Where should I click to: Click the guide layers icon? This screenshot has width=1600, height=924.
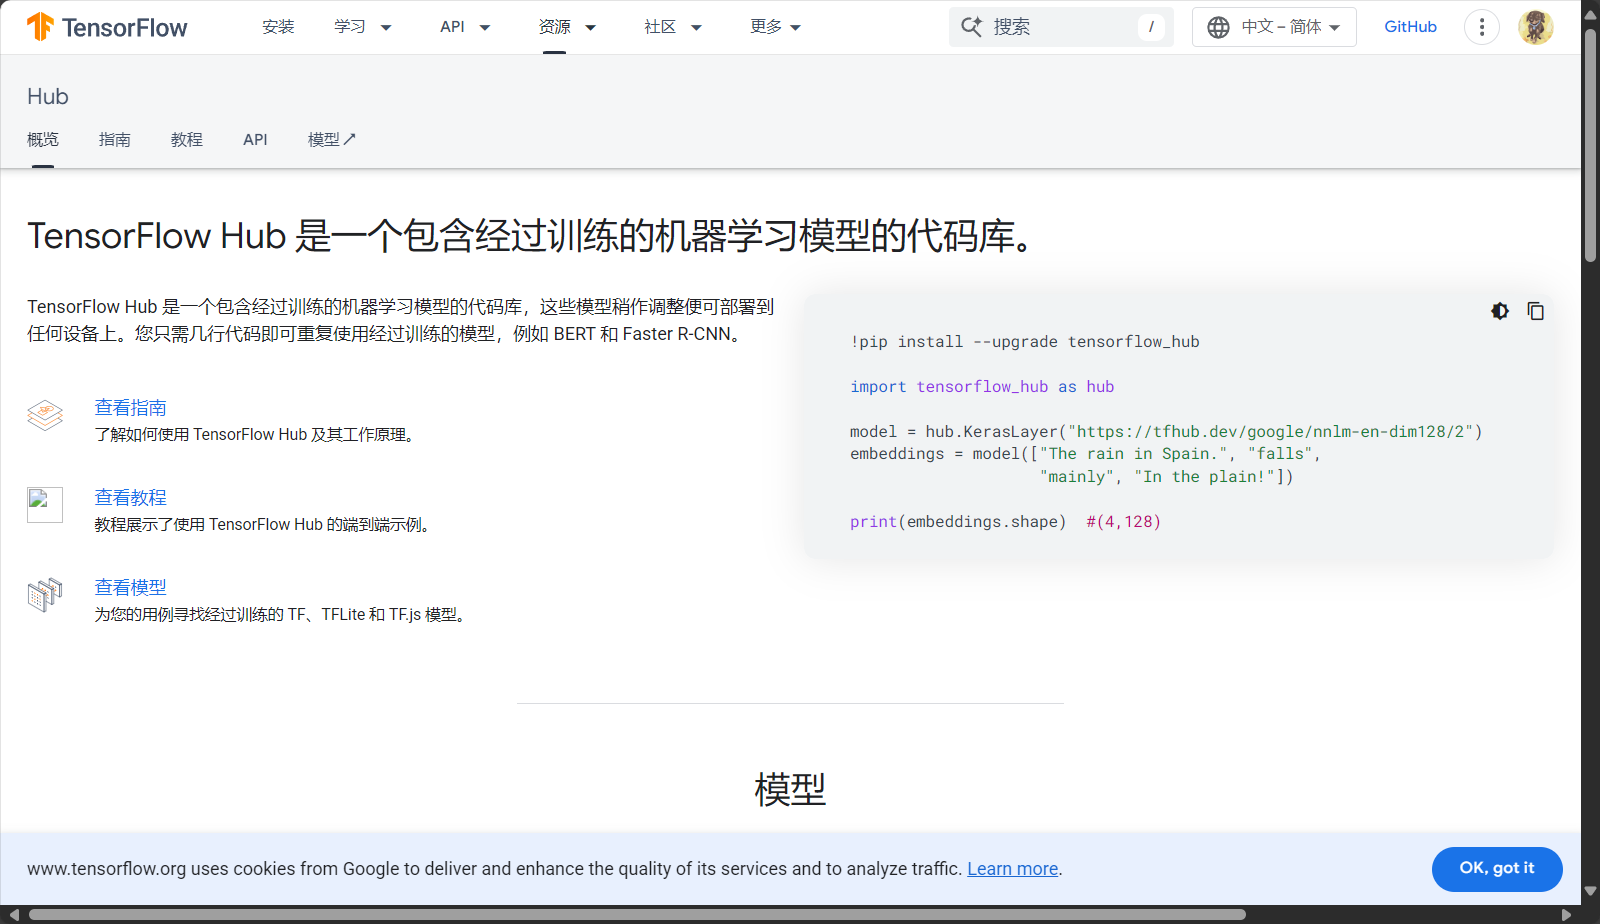(45, 415)
